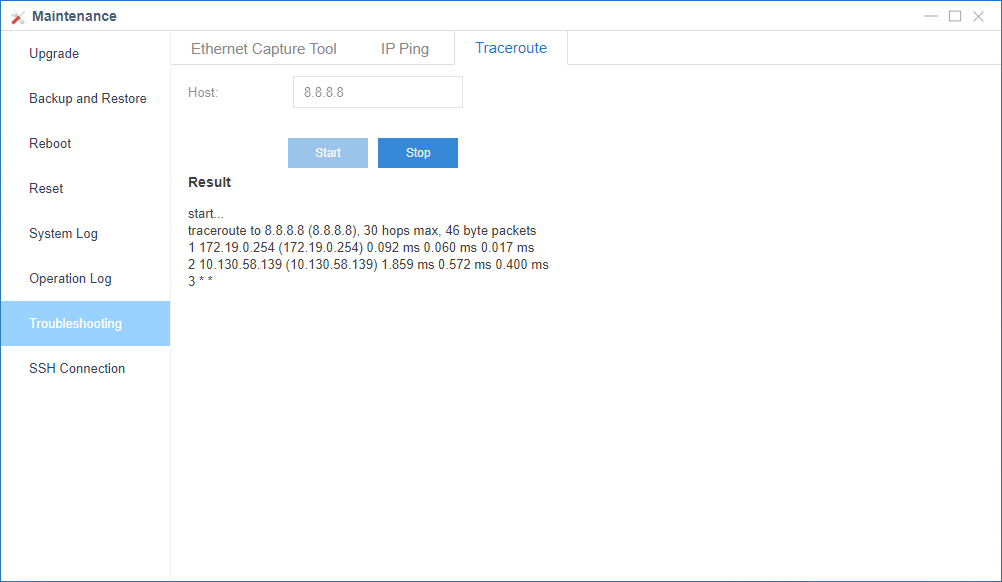Close the Maintenance window

point(979,16)
